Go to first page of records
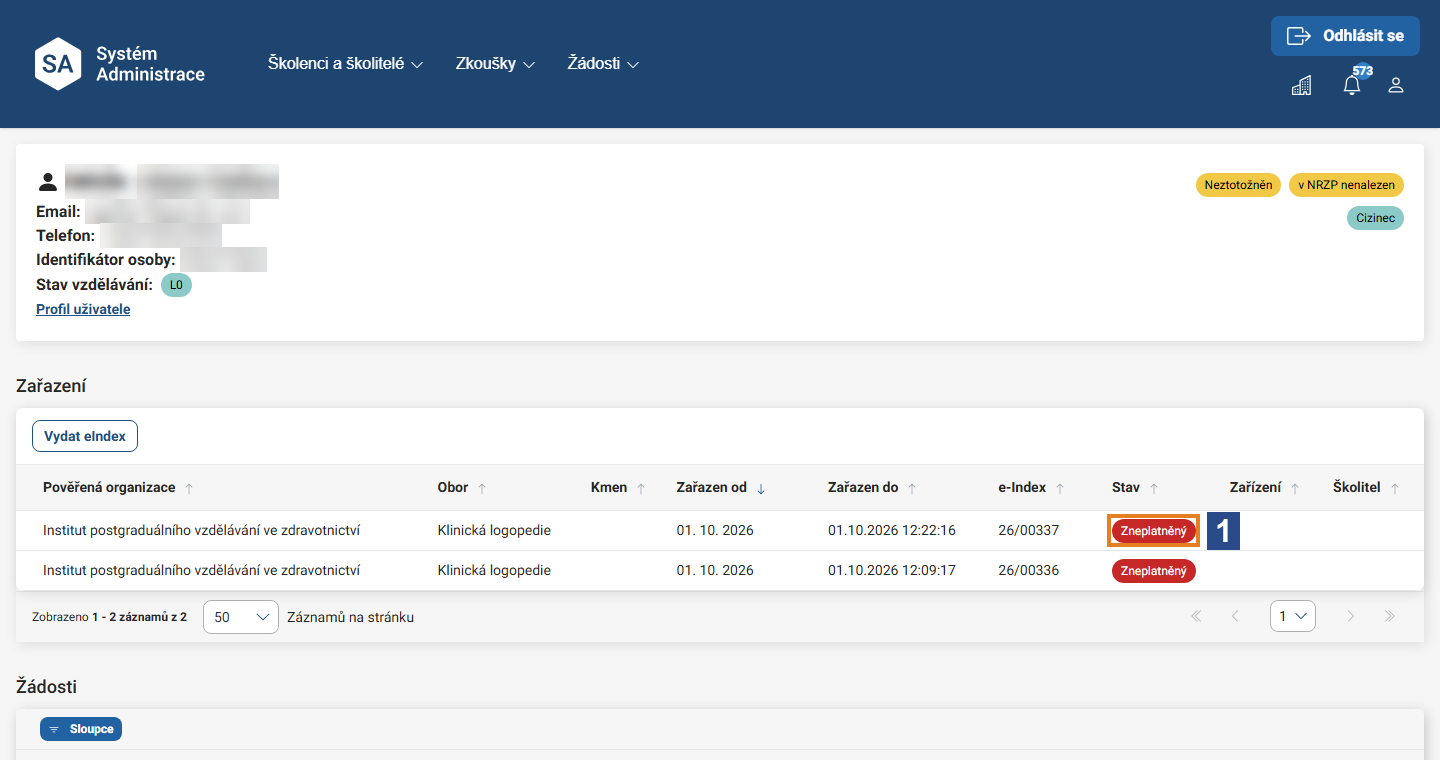The height and width of the screenshot is (760, 1440). [x=1196, y=617]
